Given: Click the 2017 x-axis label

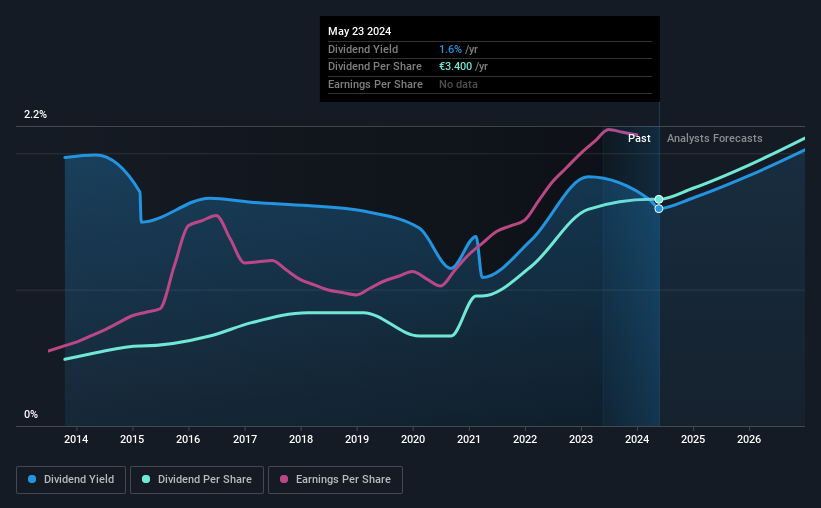Looking at the screenshot, I should (245, 439).
